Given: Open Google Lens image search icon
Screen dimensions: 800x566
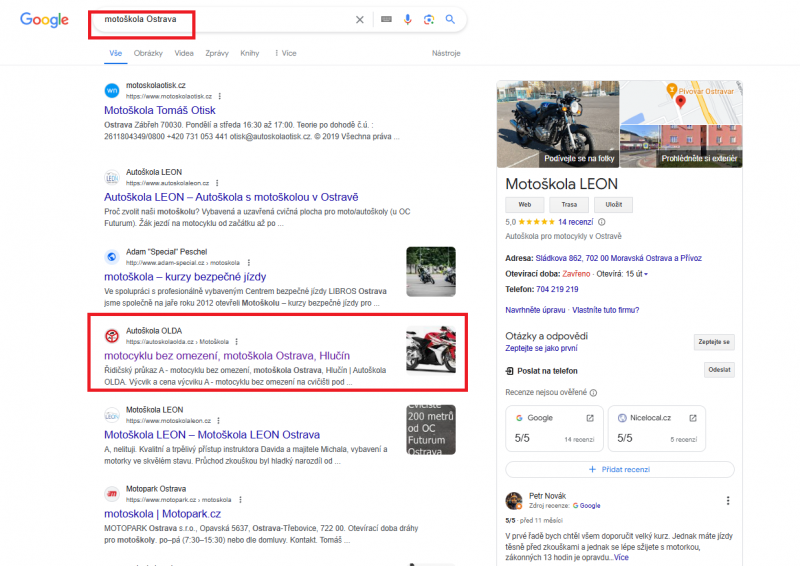Looking at the screenshot, I should point(429,19).
